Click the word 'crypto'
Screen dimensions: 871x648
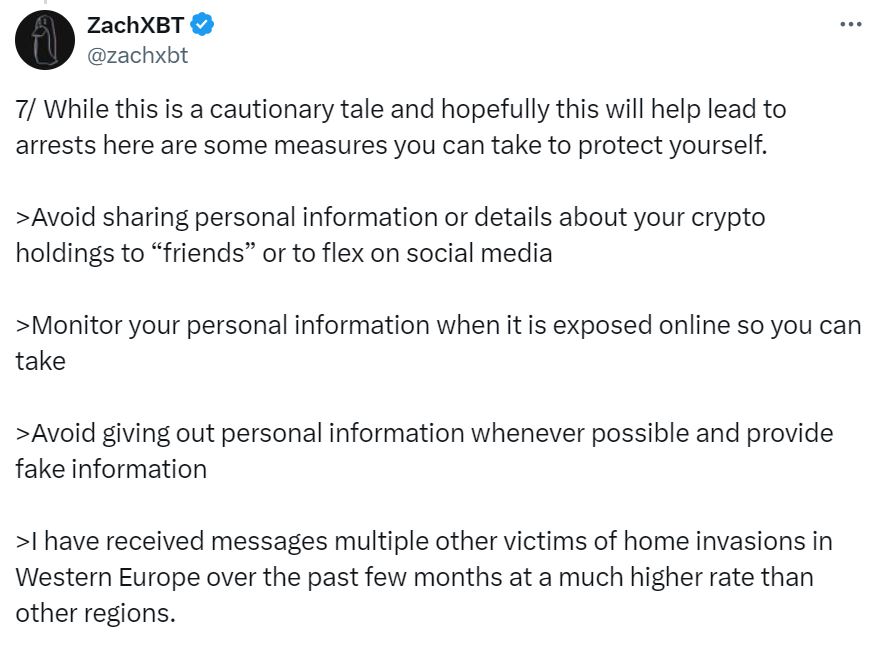coord(728,218)
